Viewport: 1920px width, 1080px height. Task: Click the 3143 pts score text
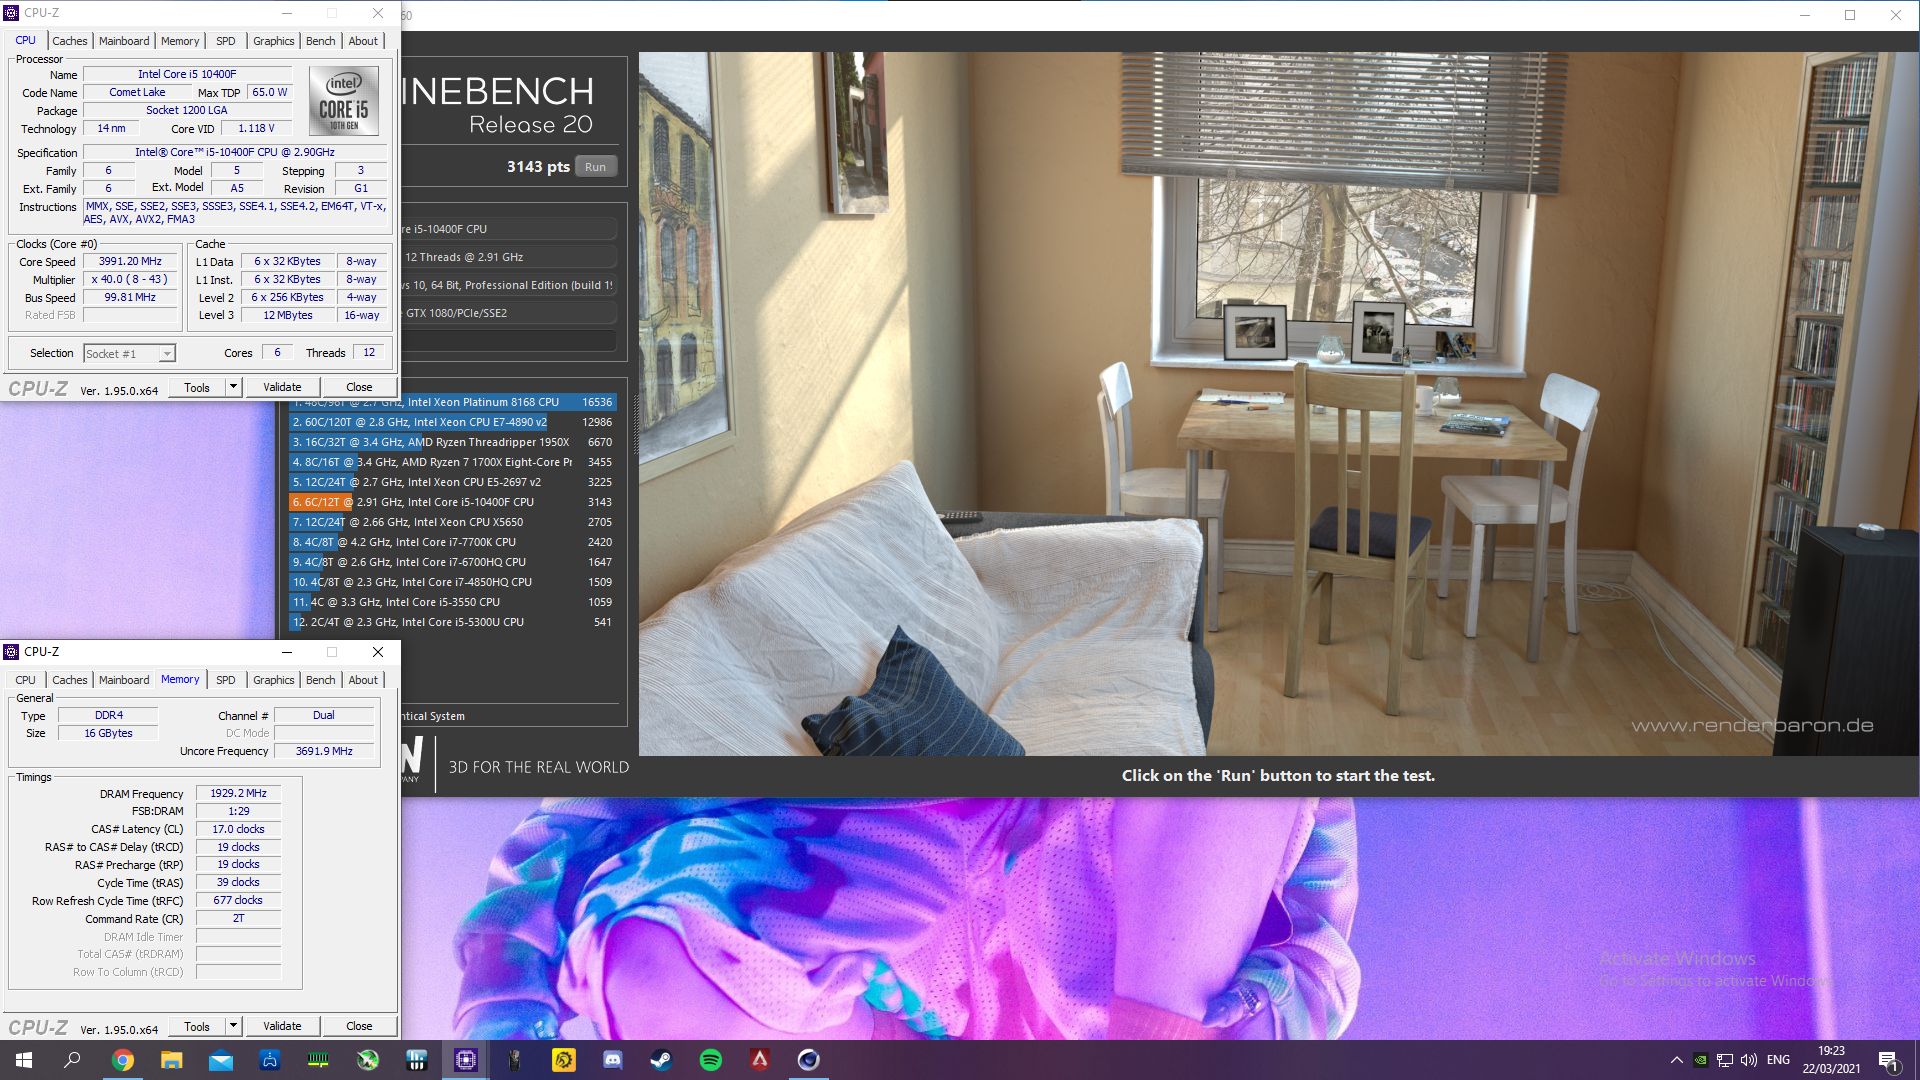[x=538, y=167]
